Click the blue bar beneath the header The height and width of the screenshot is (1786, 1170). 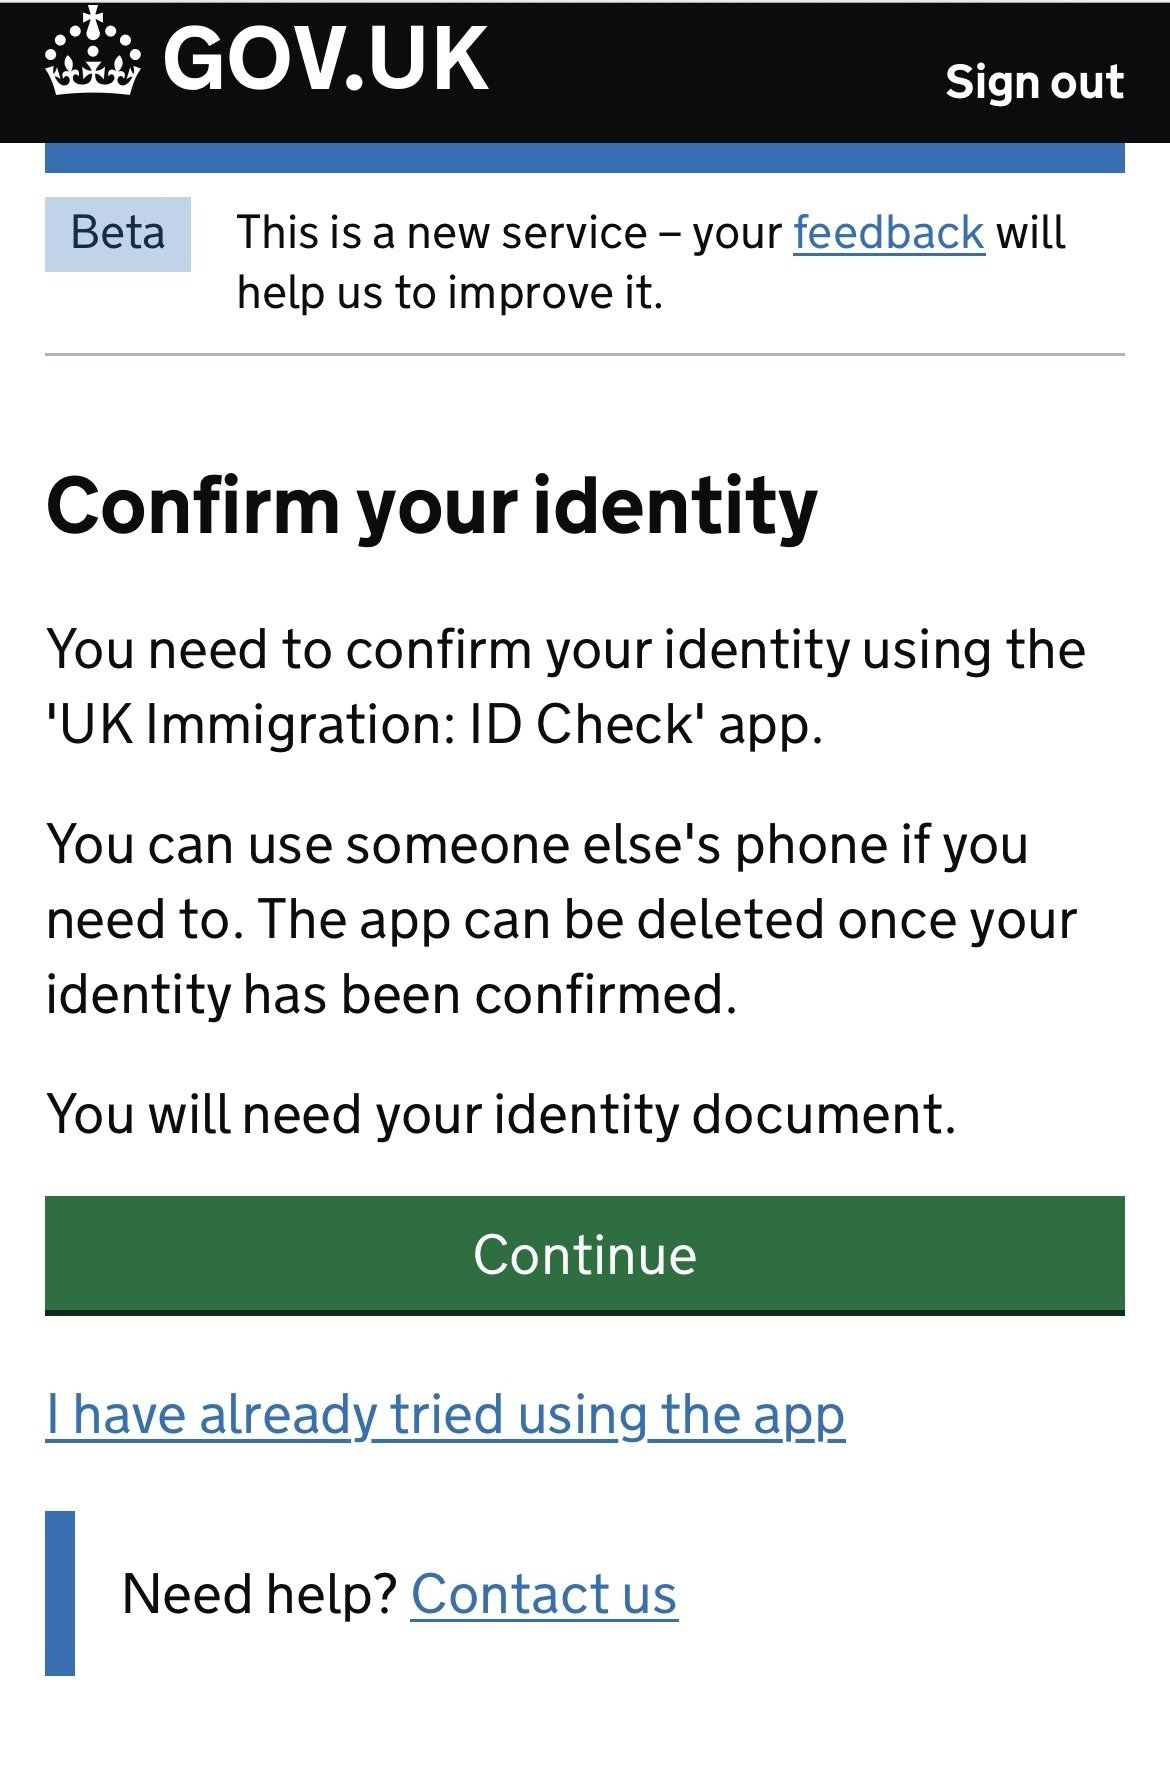585,158
